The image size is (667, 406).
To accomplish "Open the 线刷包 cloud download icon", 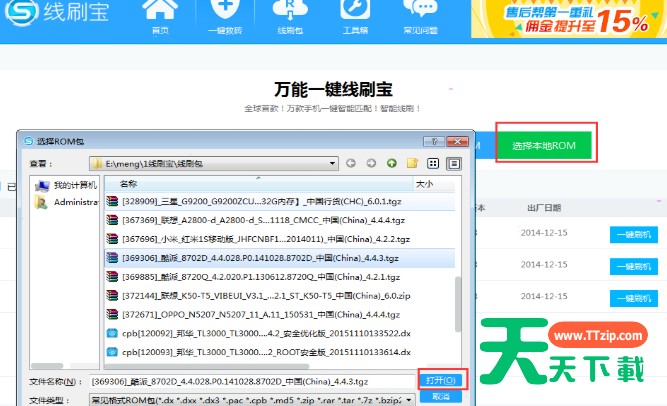I will pyautogui.click(x=290, y=9).
